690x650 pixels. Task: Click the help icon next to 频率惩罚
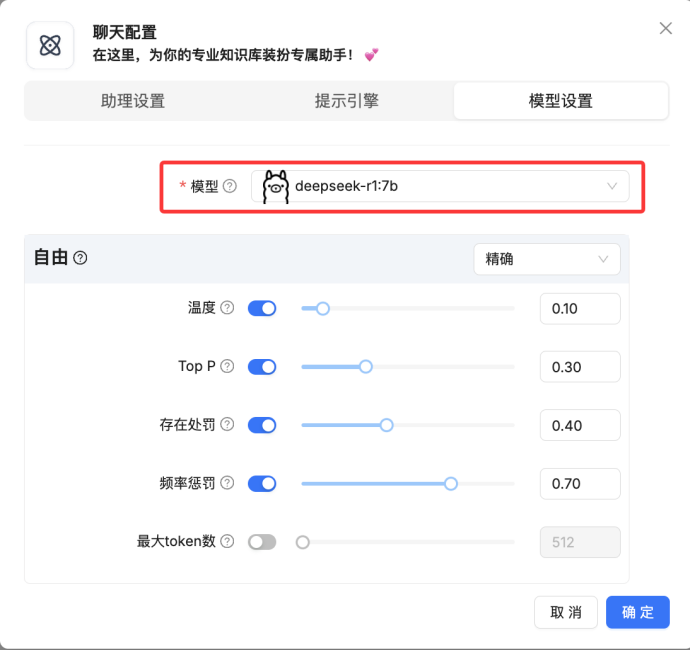point(227,483)
